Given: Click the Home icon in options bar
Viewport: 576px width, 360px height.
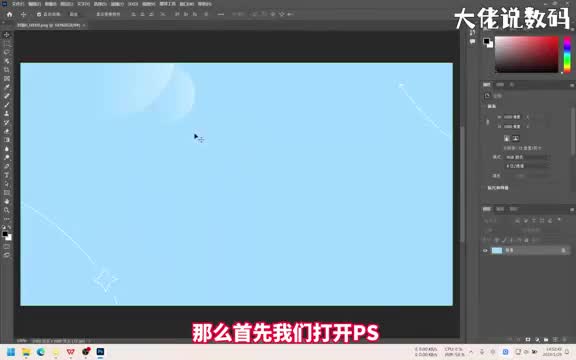Looking at the screenshot, I should tap(10, 14).
